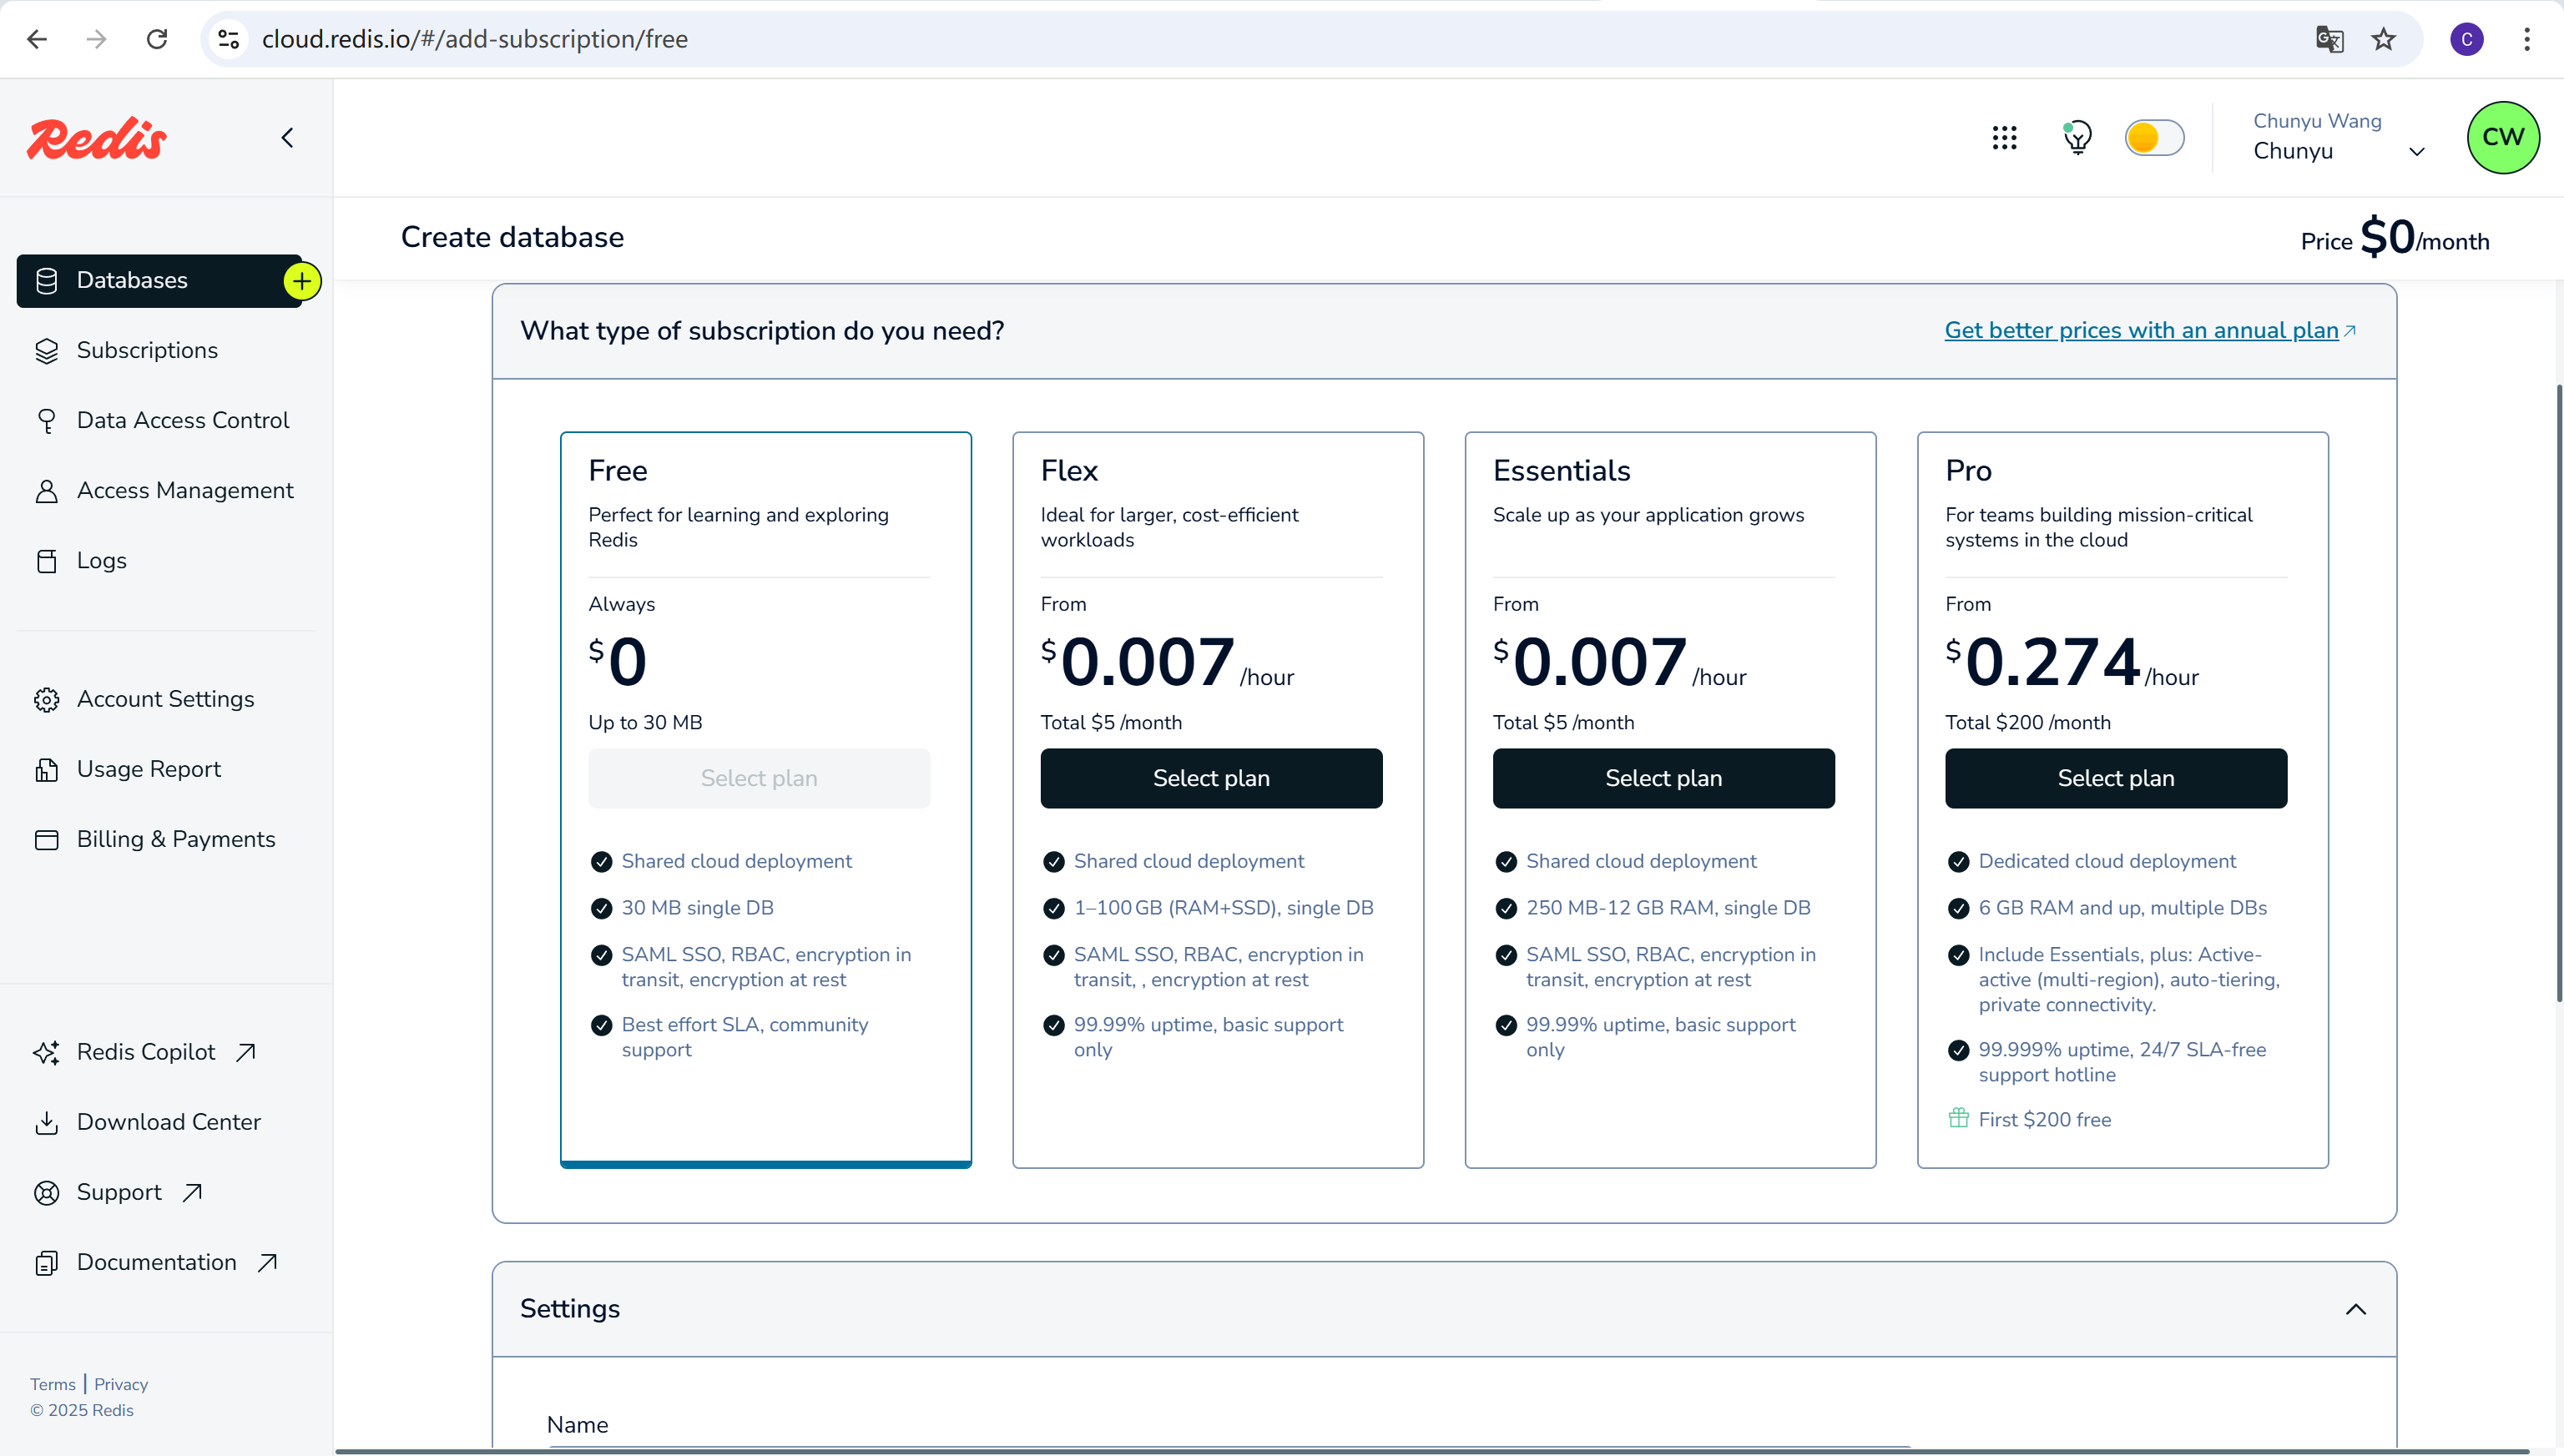Click the Data Access Control key icon
The image size is (2564, 1456).
pyautogui.click(x=47, y=421)
